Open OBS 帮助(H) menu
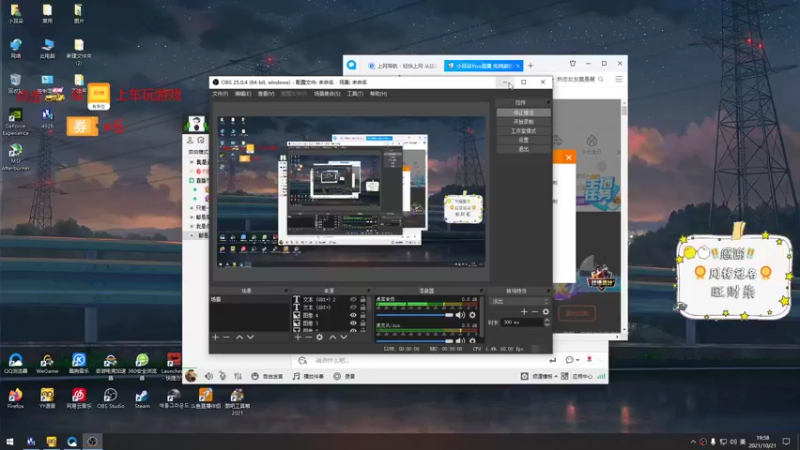 pyautogui.click(x=378, y=94)
